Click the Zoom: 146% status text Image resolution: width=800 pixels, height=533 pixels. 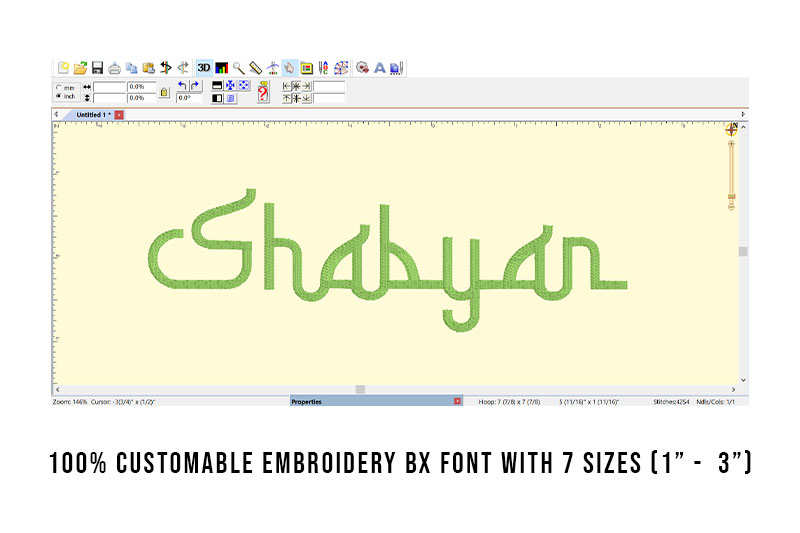click(x=70, y=402)
